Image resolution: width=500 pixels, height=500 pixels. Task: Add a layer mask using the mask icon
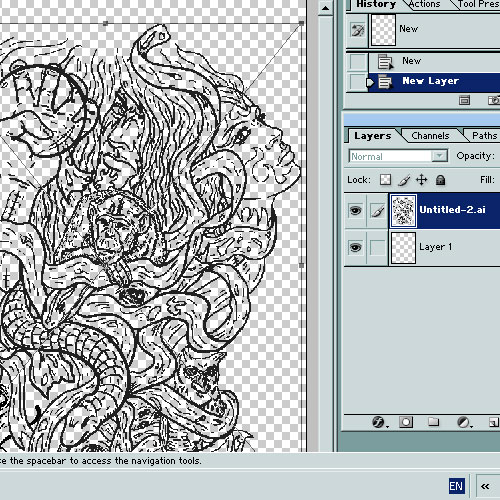[406, 422]
